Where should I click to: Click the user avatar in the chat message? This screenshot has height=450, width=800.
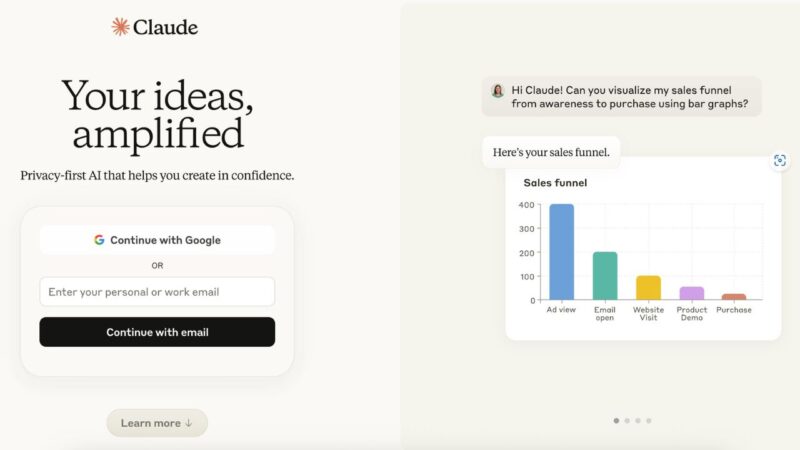point(498,90)
